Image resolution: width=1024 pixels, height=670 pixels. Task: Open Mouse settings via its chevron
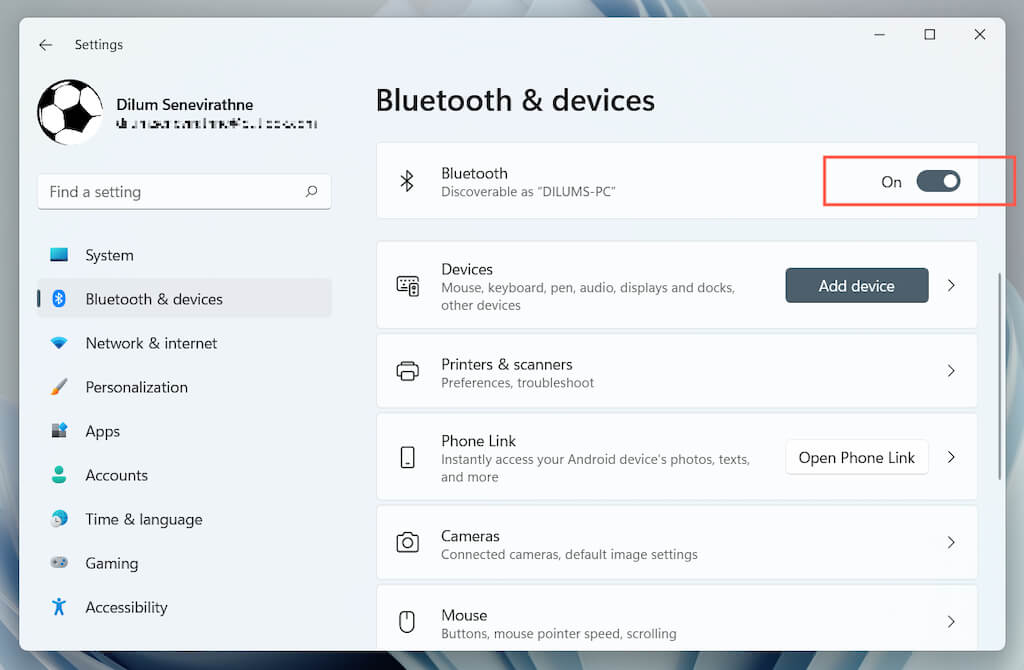[x=951, y=621]
